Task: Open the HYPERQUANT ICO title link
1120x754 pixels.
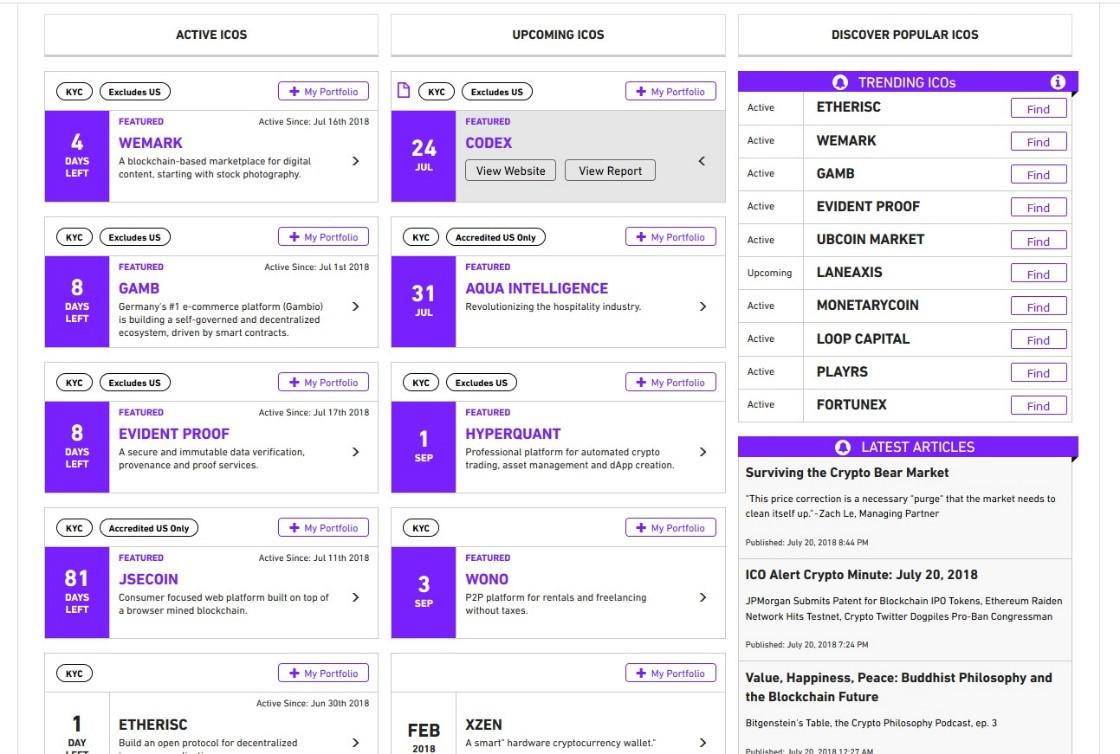Action: (514, 434)
